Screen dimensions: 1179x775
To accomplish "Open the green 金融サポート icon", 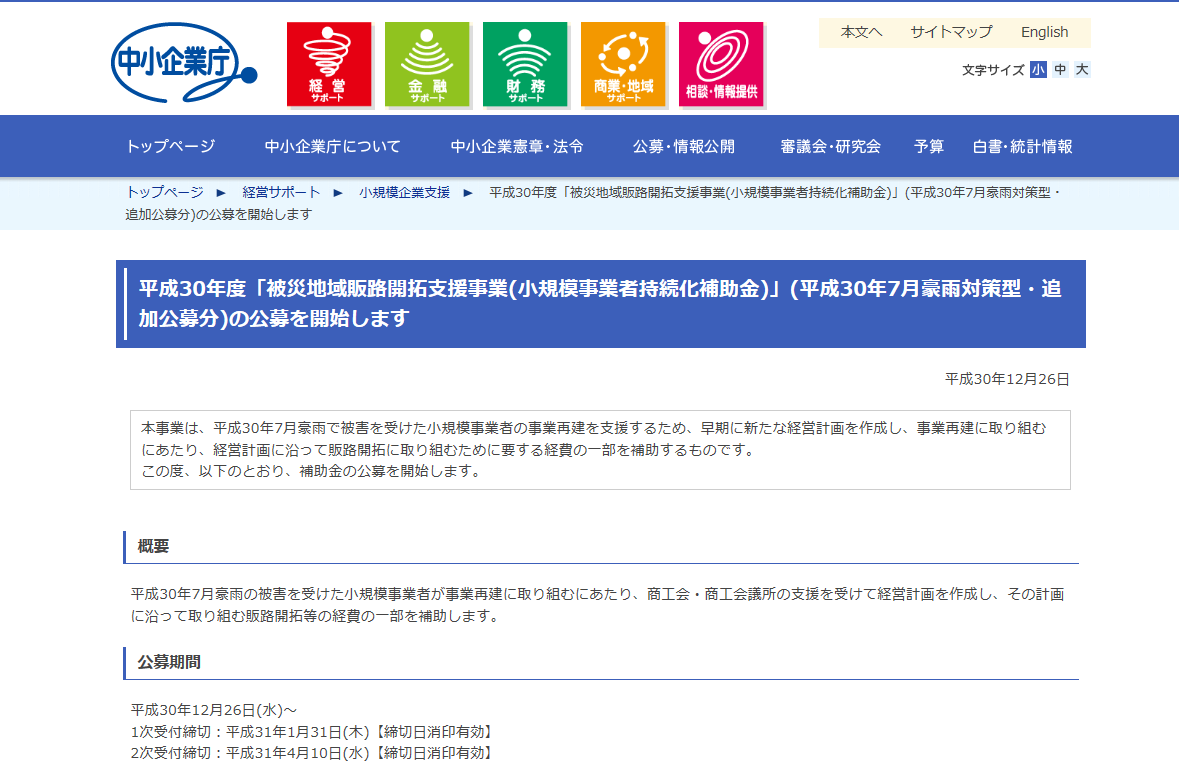I will pos(427,64).
